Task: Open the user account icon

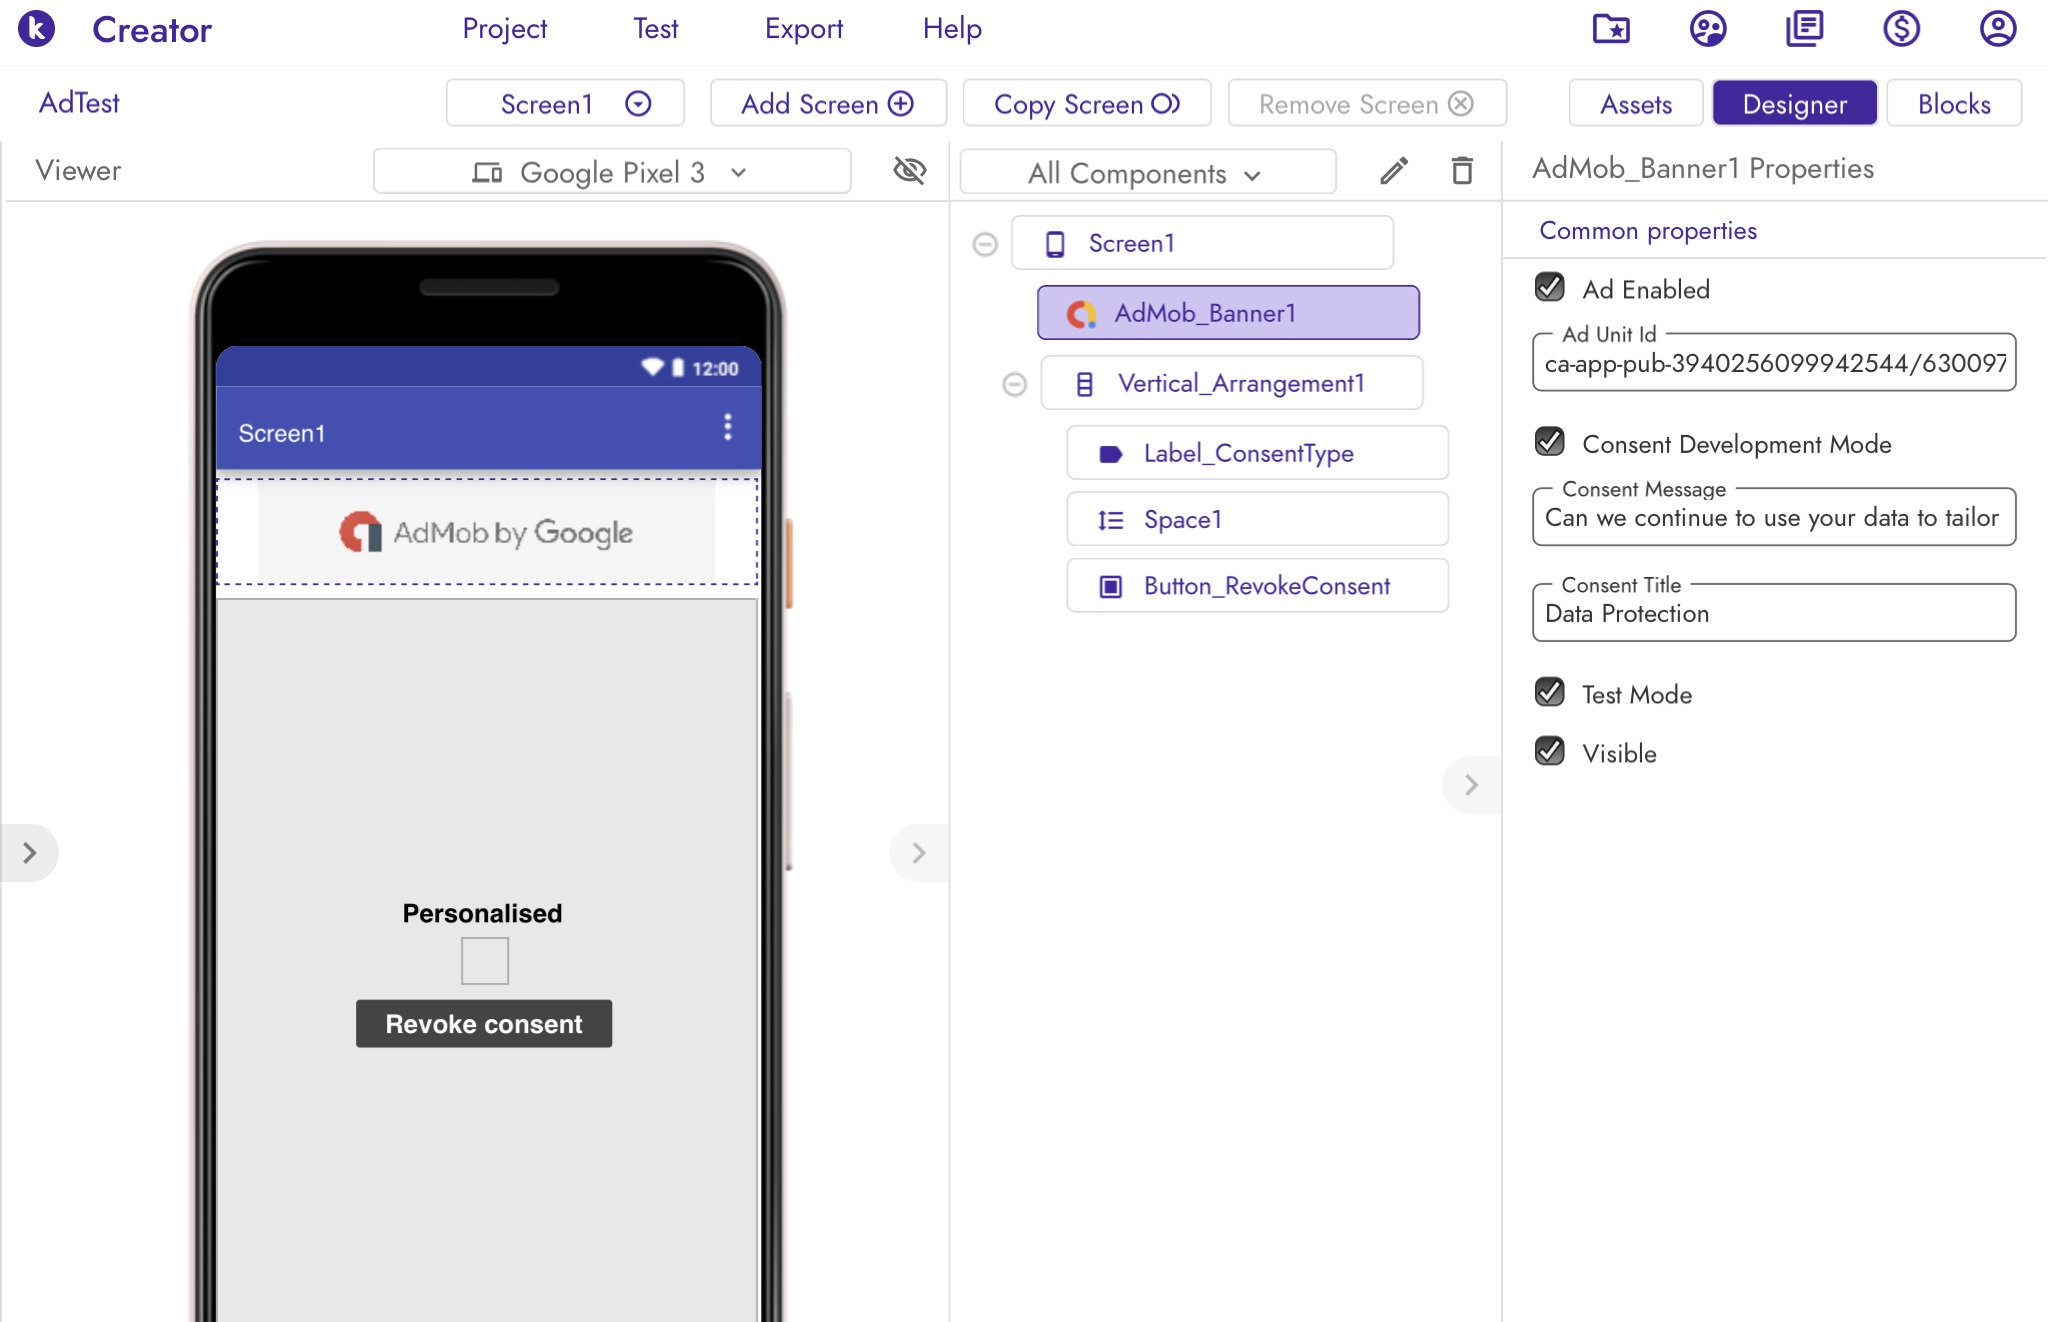Action: pos(1997,29)
